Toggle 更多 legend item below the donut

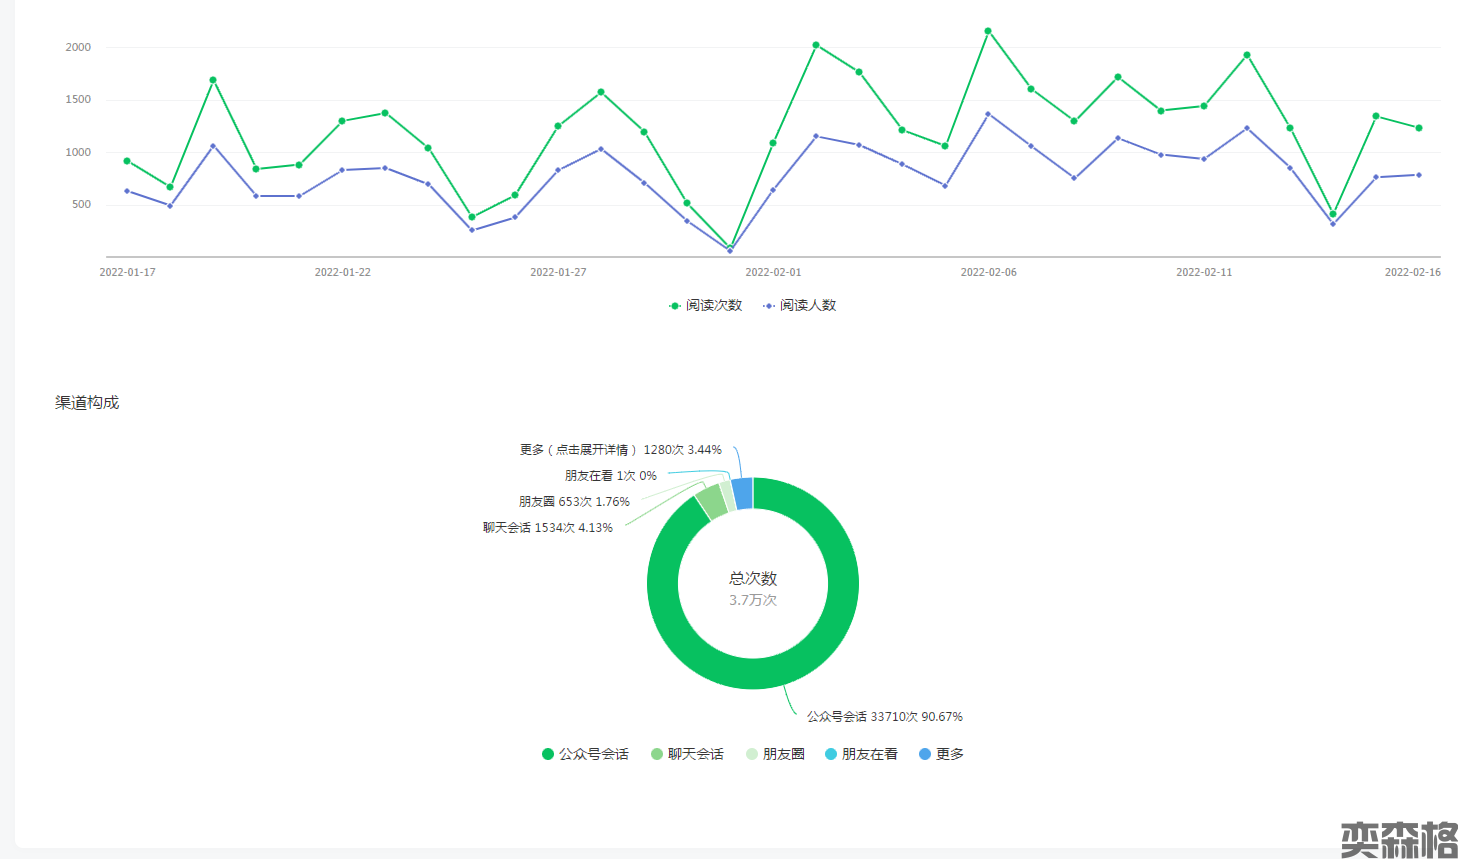(941, 754)
